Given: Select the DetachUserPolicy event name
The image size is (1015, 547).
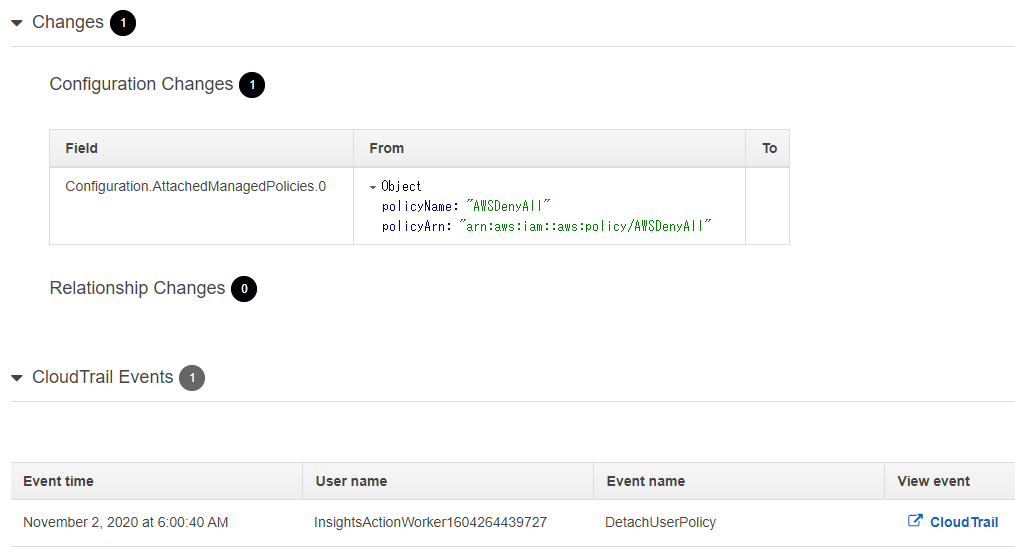Looking at the screenshot, I should [x=660, y=522].
